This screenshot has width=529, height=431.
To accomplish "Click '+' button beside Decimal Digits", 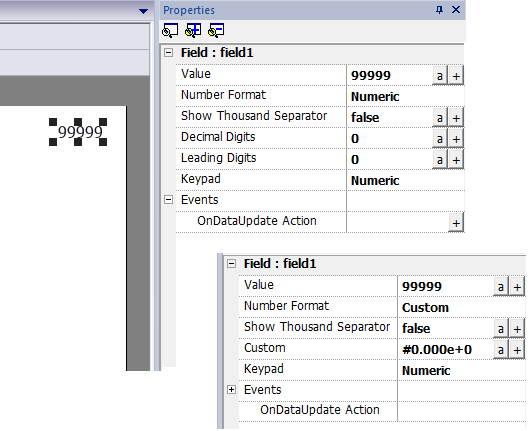I will 456,139.
